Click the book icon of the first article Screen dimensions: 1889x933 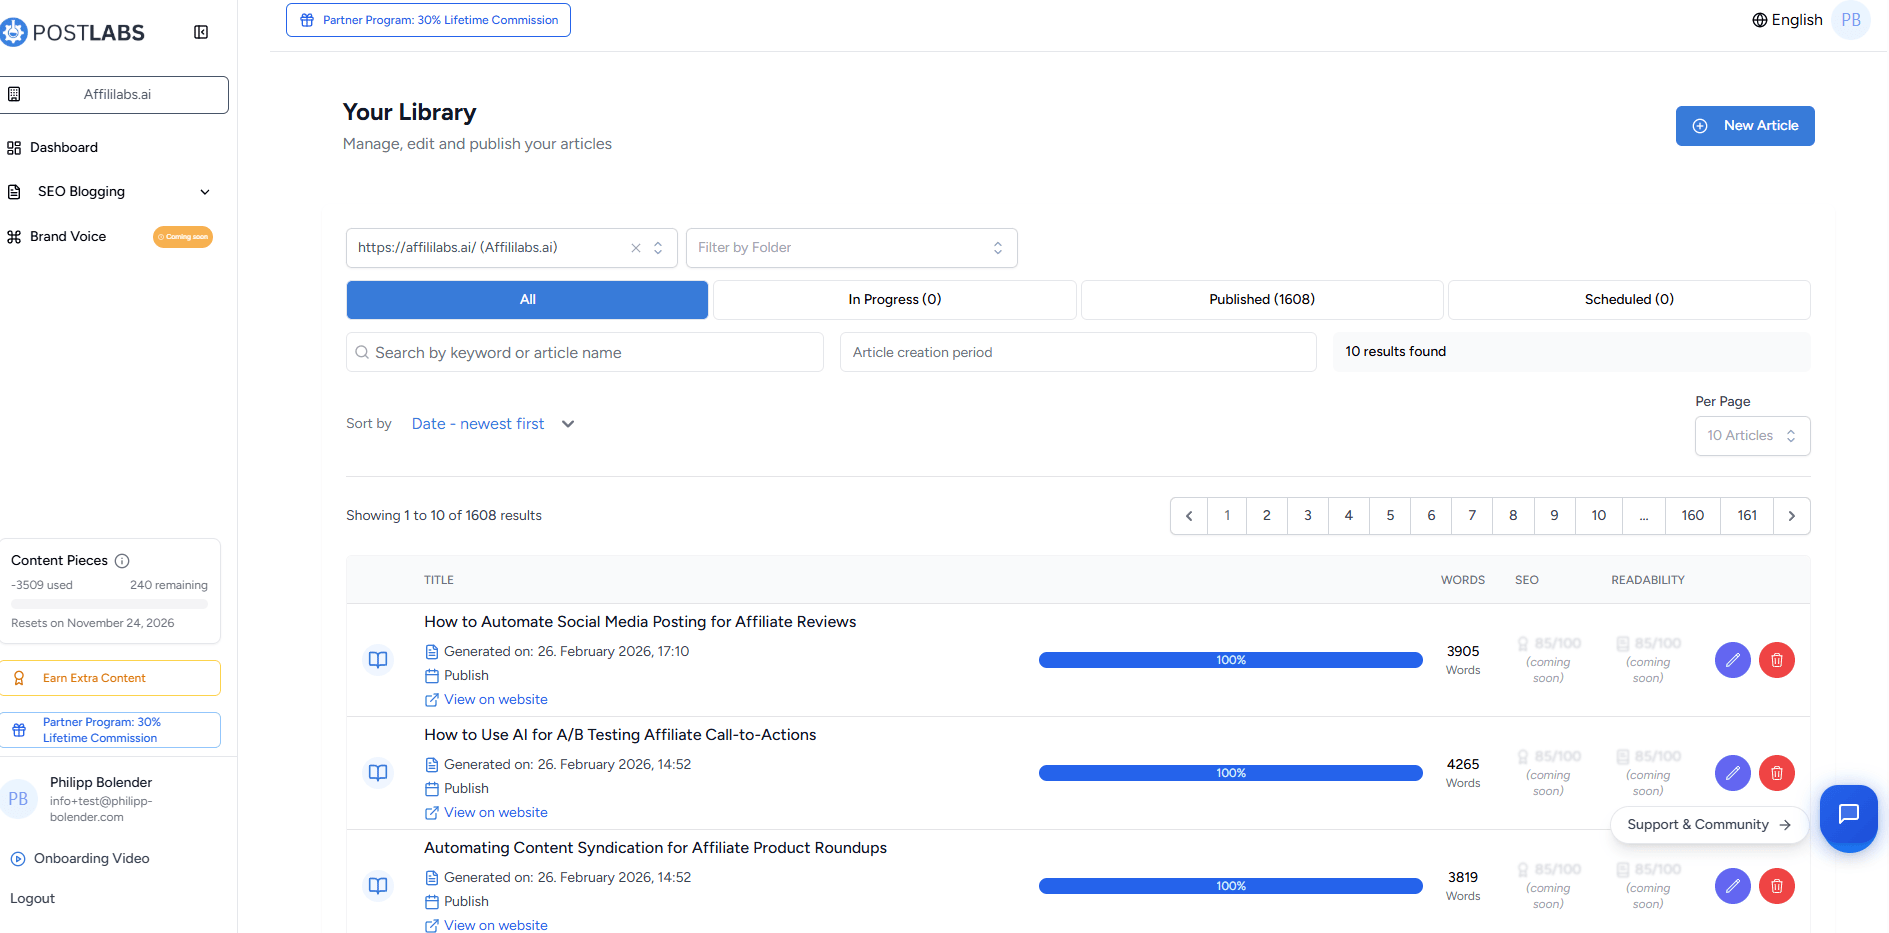point(378,660)
